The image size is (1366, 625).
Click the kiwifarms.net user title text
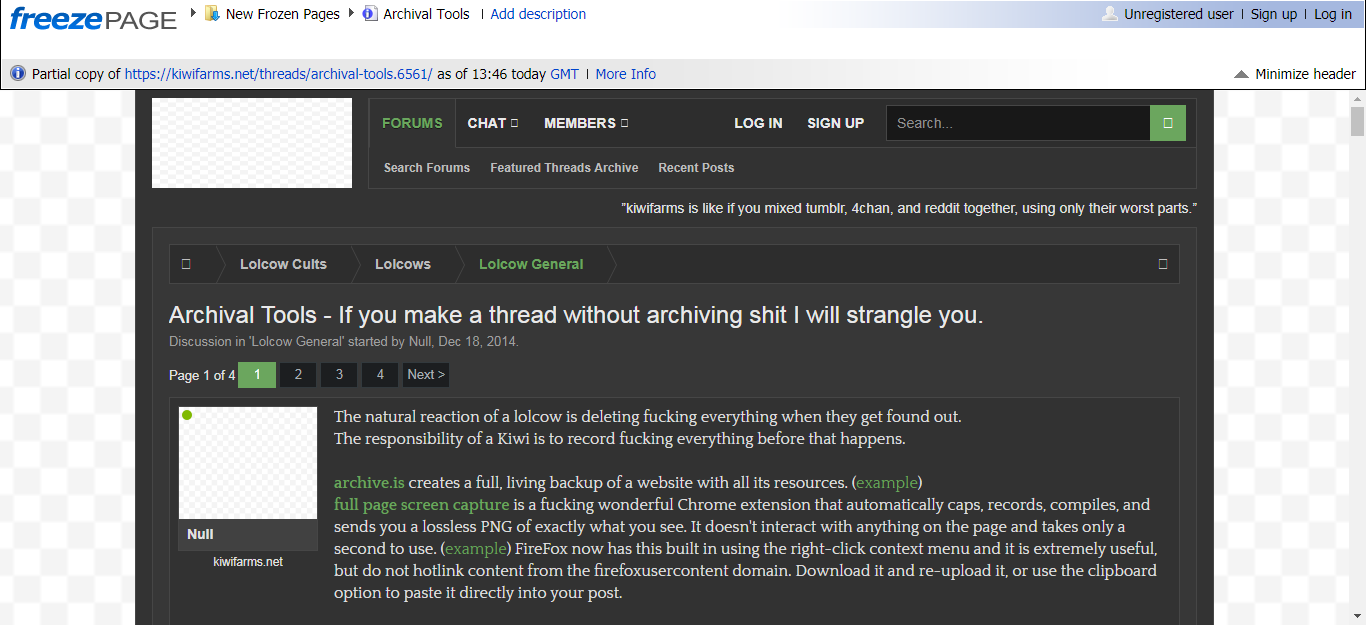248,562
